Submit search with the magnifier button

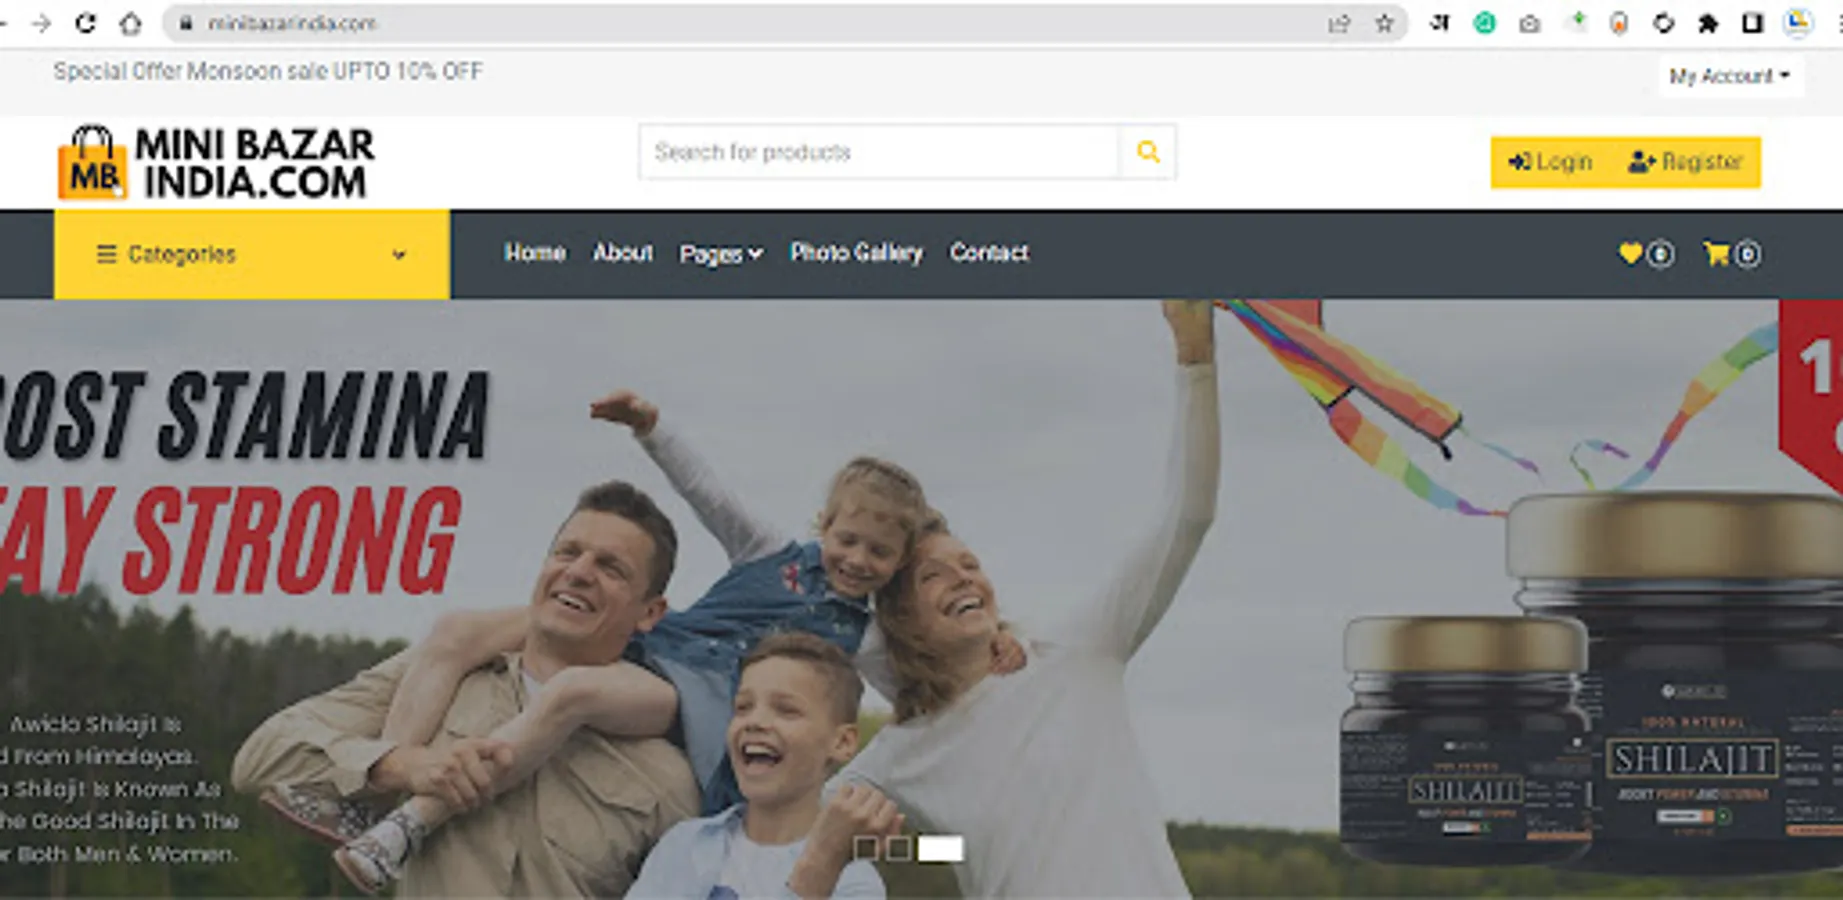(1148, 152)
